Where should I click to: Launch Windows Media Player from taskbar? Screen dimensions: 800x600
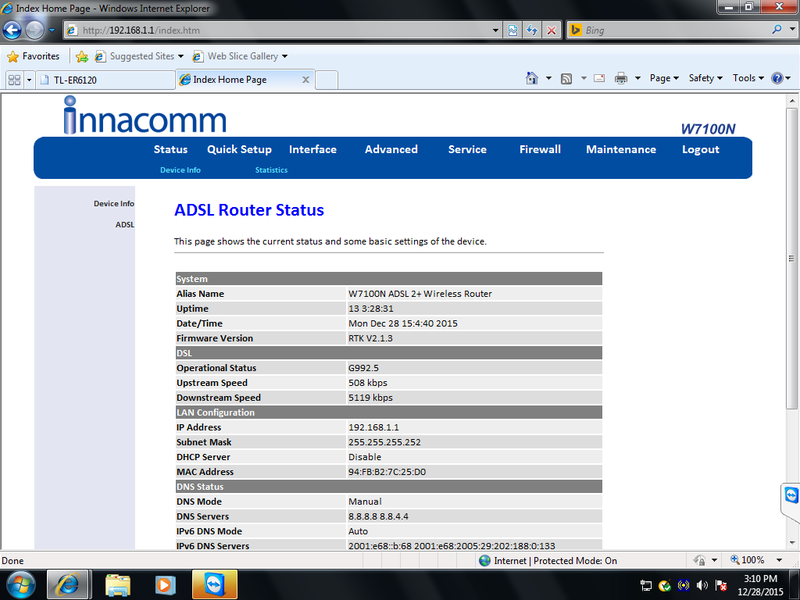pos(164,585)
